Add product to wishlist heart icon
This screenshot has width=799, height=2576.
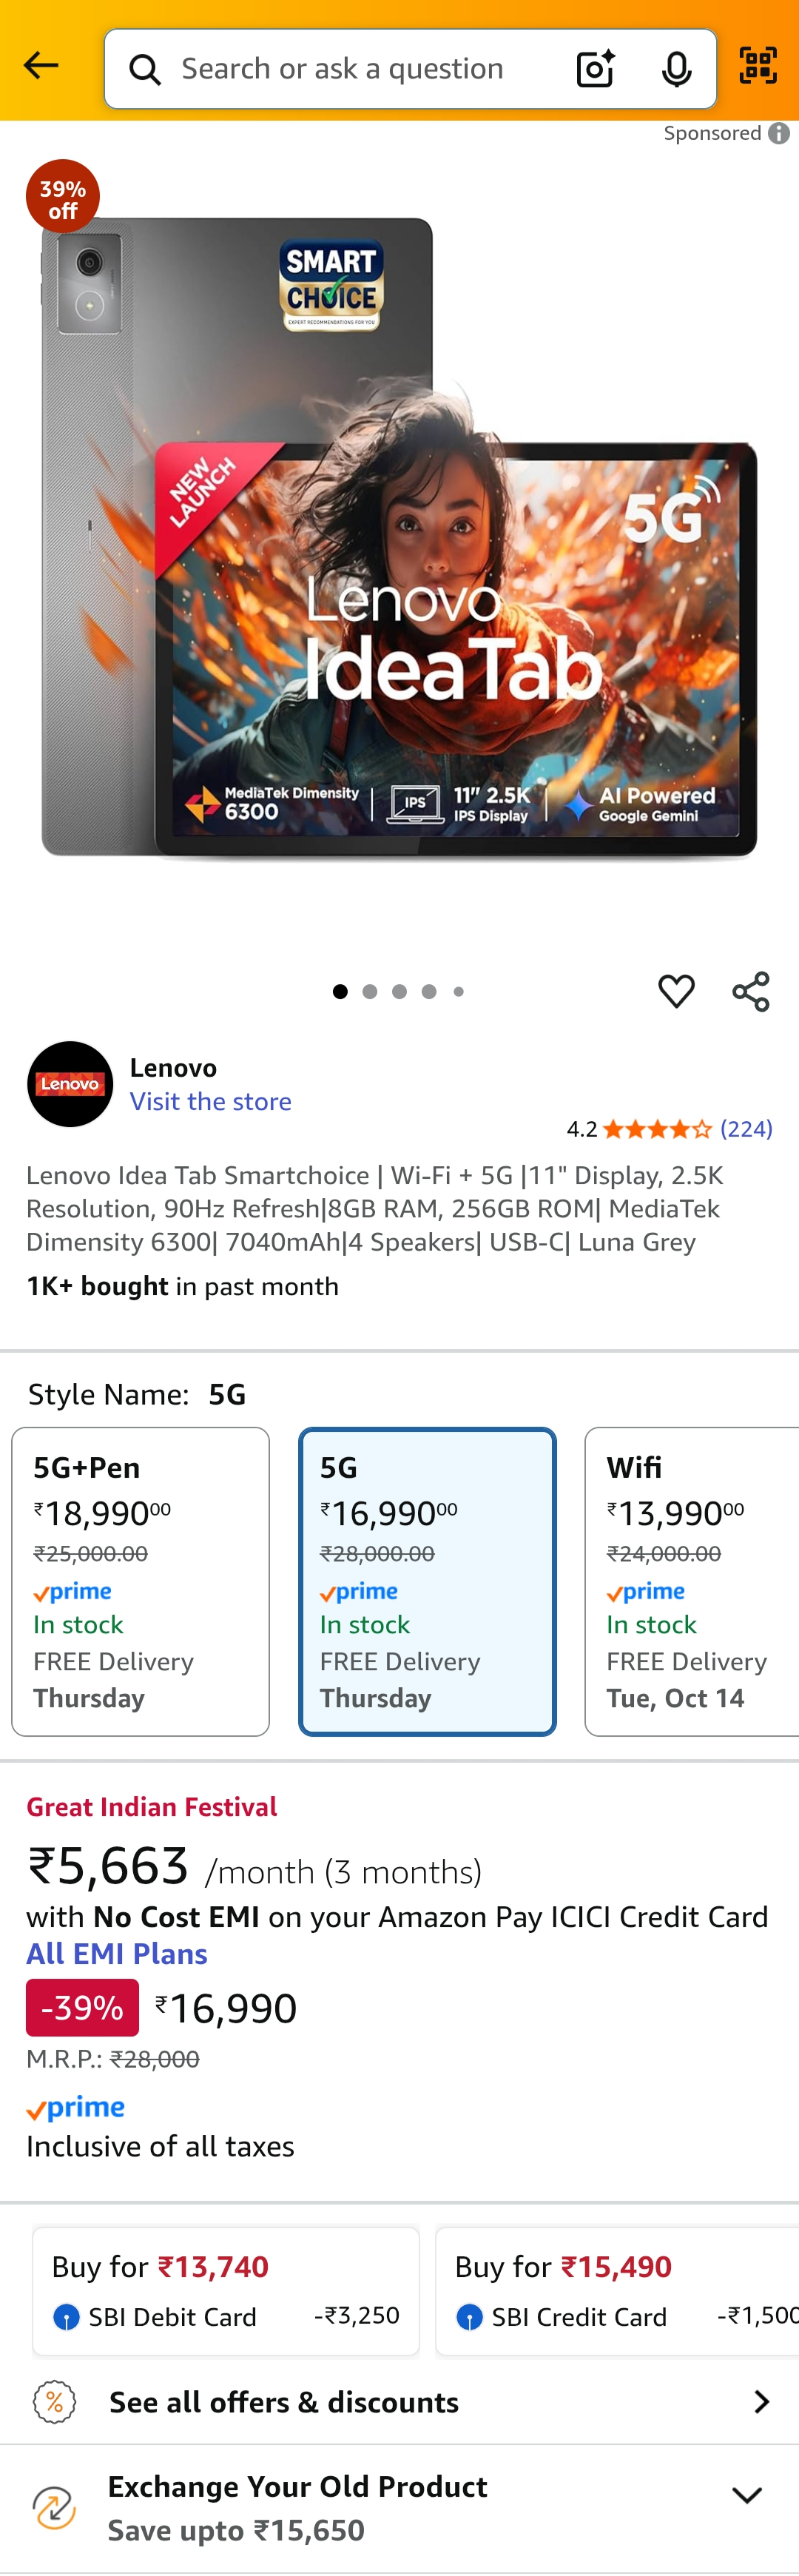[676, 991]
